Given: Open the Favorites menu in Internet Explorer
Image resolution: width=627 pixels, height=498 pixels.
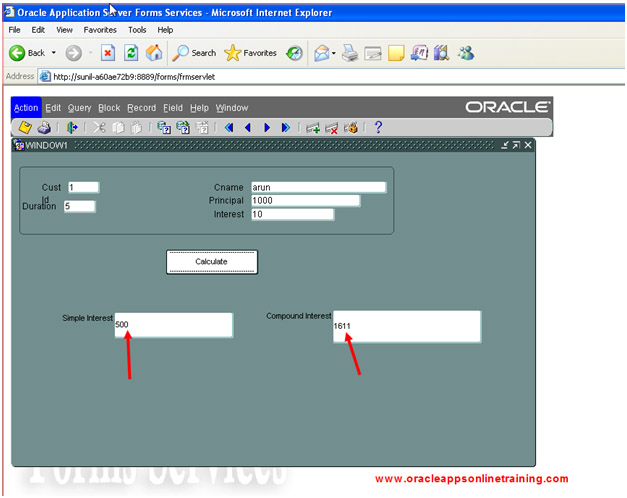Looking at the screenshot, I should pyautogui.click(x=100, y=30).
